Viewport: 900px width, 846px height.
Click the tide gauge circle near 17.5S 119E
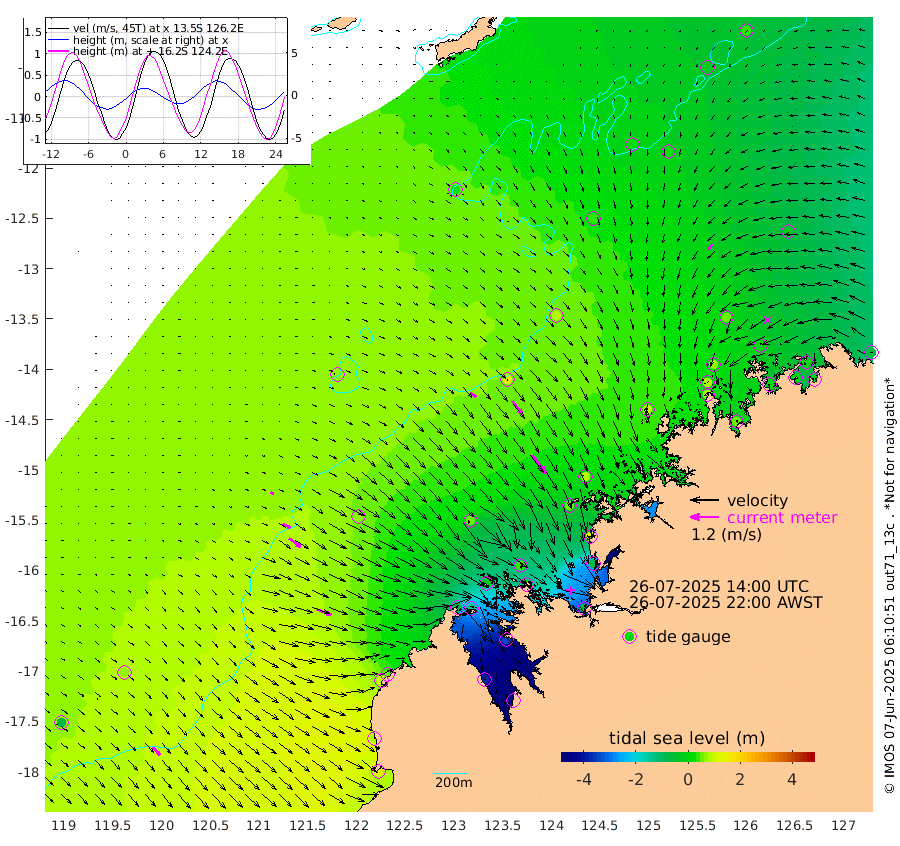[x=61, y=722]
